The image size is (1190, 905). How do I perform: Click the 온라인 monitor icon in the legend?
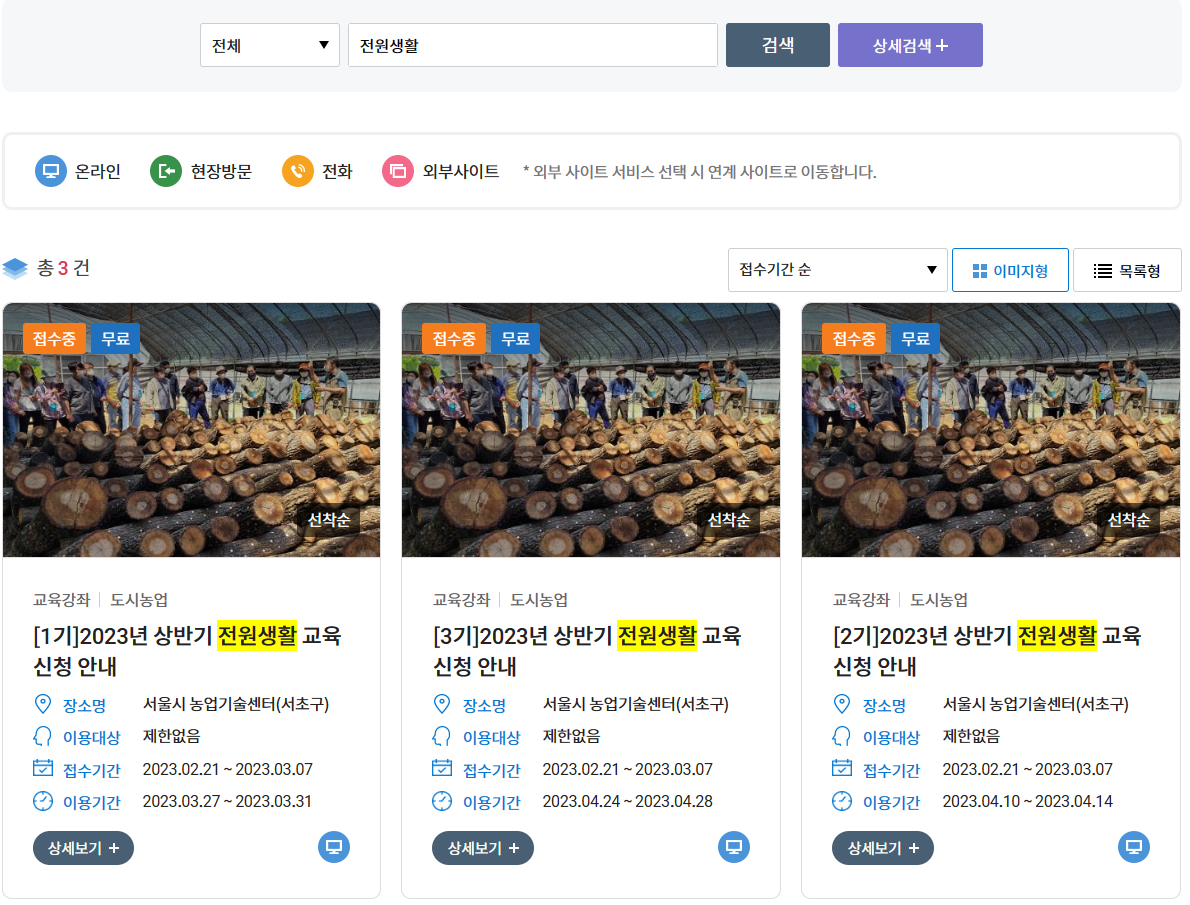[x=50, y=171]
